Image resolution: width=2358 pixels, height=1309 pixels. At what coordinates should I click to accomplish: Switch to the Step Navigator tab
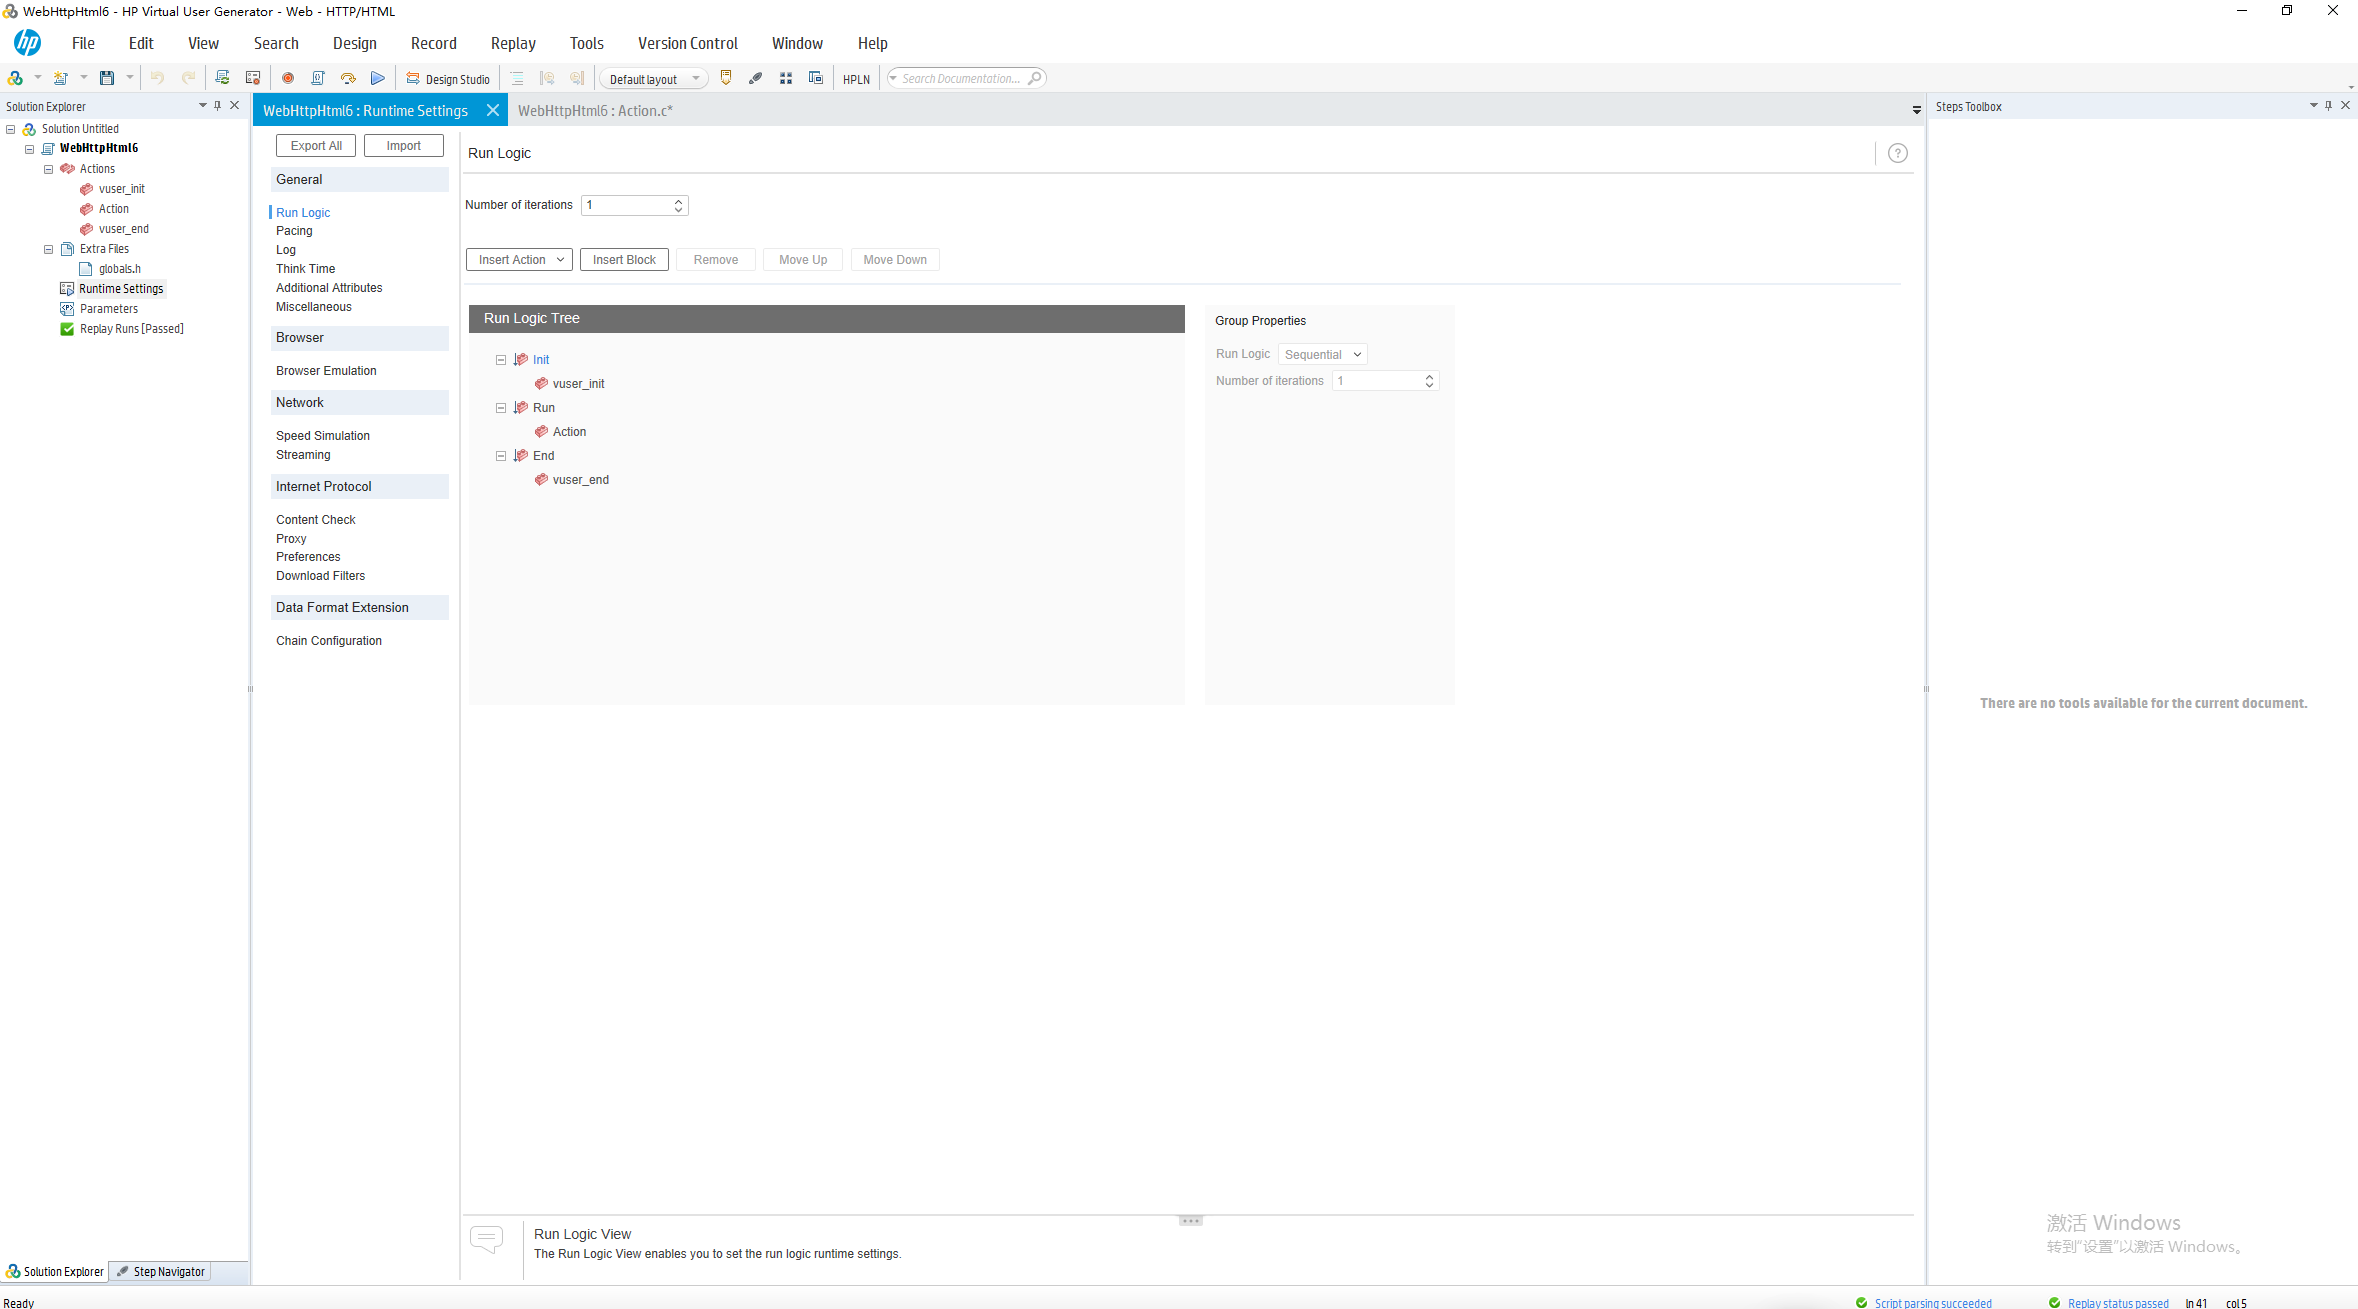click(160, 1272)
